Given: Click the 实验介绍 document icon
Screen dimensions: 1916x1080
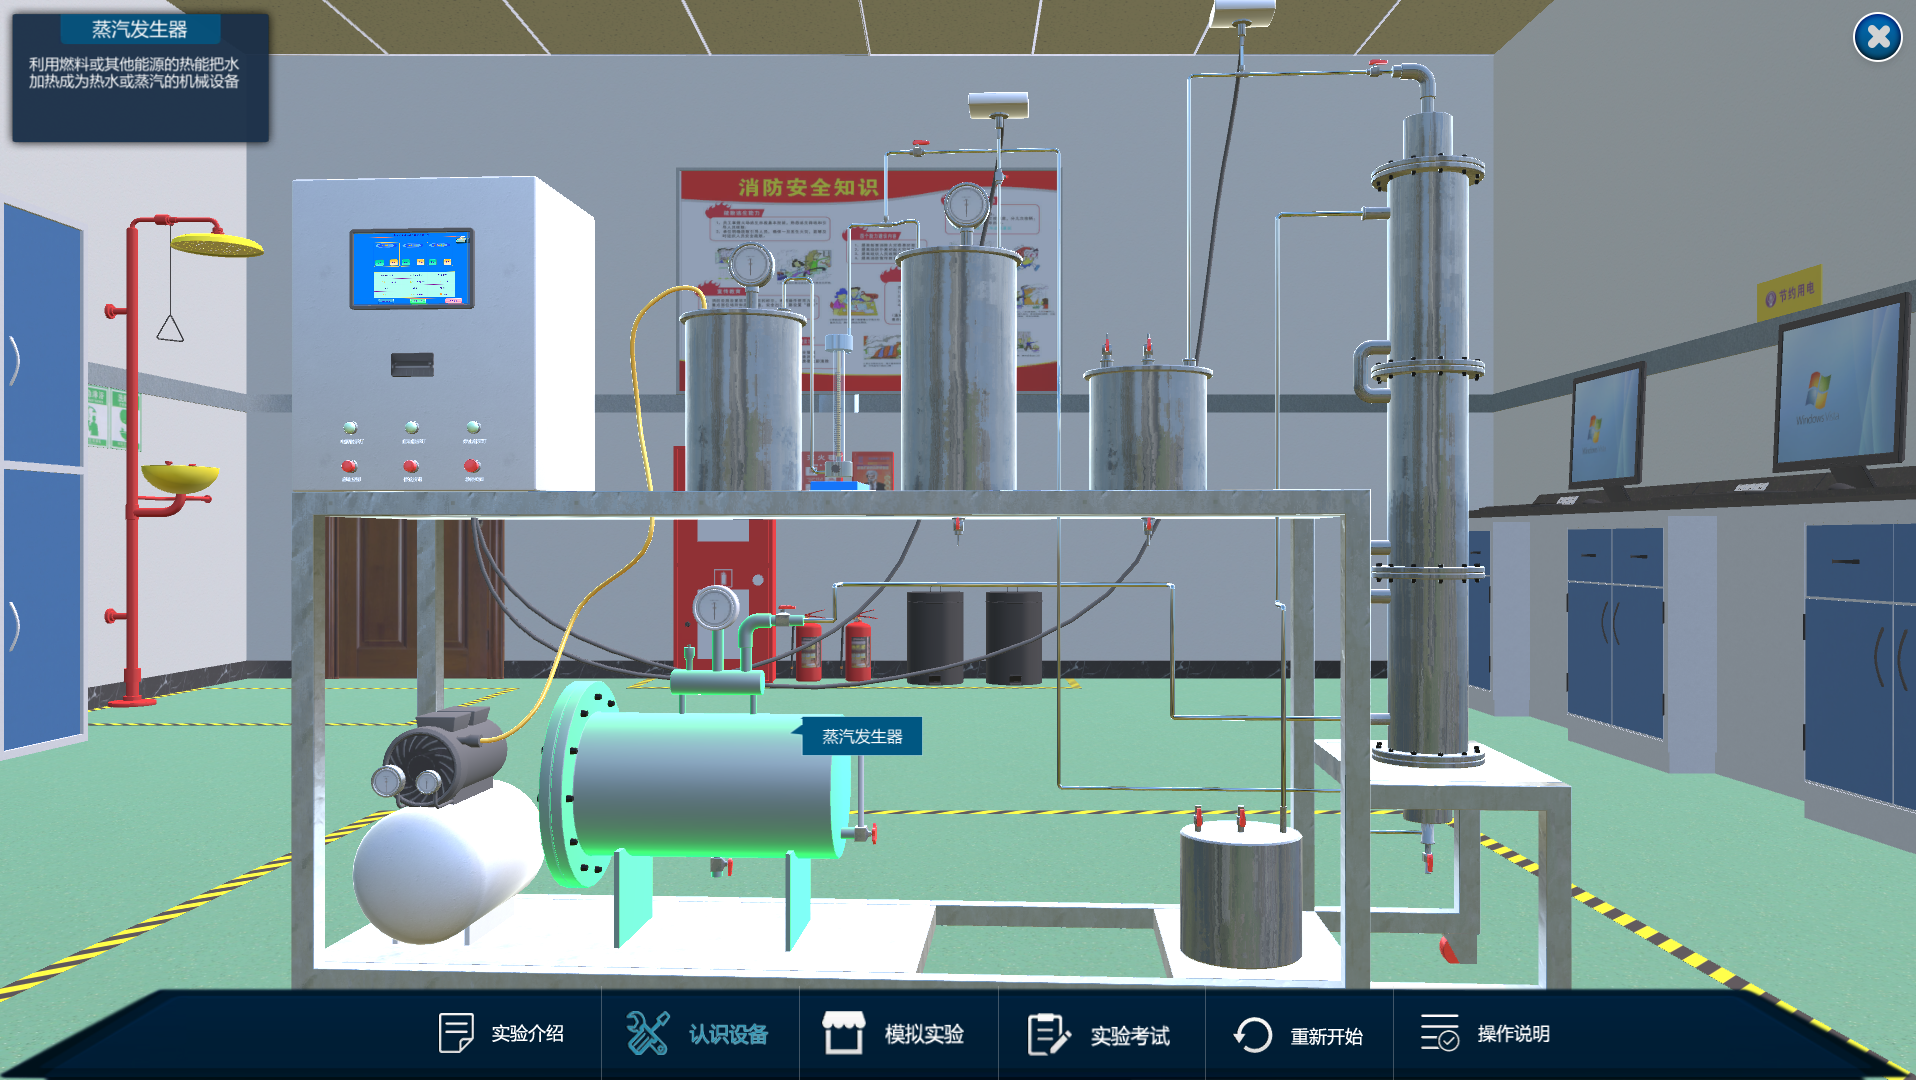Looking at the screenshot, I should coord(456,1033).
